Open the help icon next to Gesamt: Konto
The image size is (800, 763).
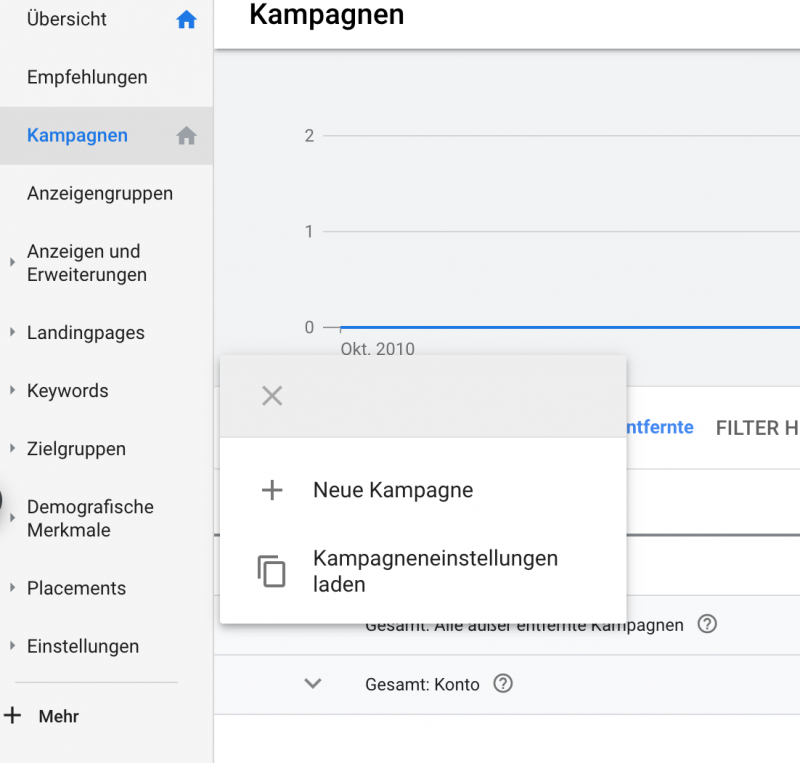[x=503, y=684]
